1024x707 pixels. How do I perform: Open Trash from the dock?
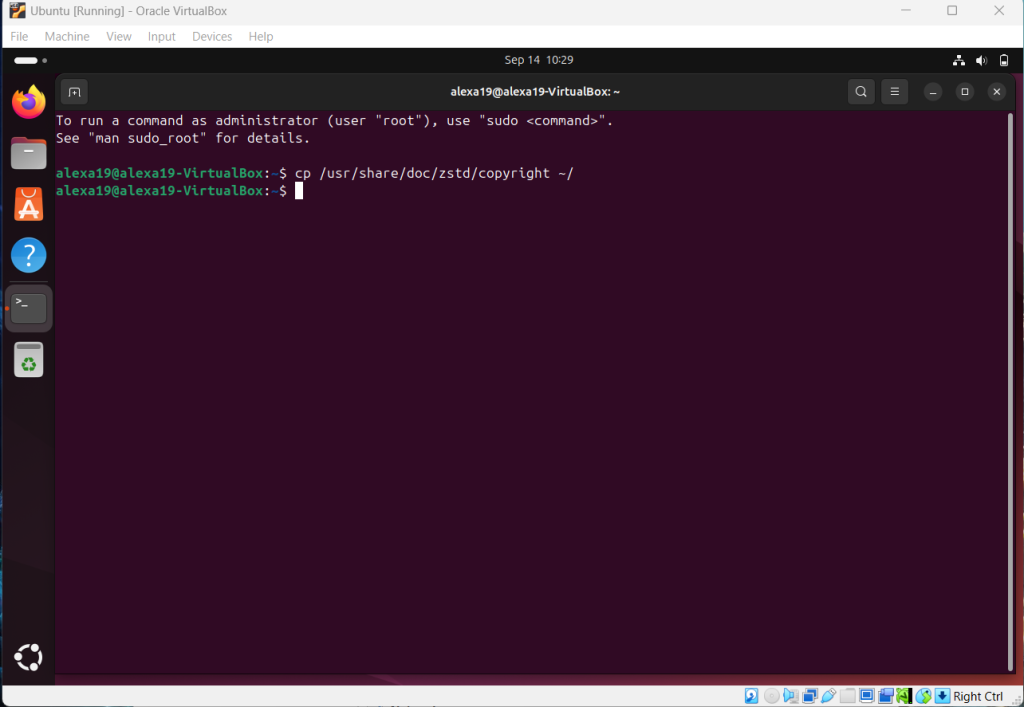point(29,360)
